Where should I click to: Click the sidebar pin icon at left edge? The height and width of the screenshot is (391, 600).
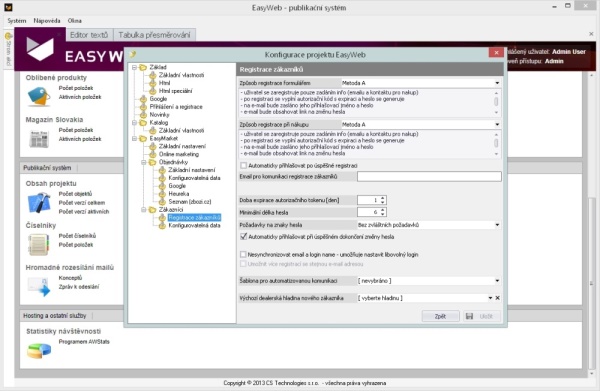(x=8, y=36)
